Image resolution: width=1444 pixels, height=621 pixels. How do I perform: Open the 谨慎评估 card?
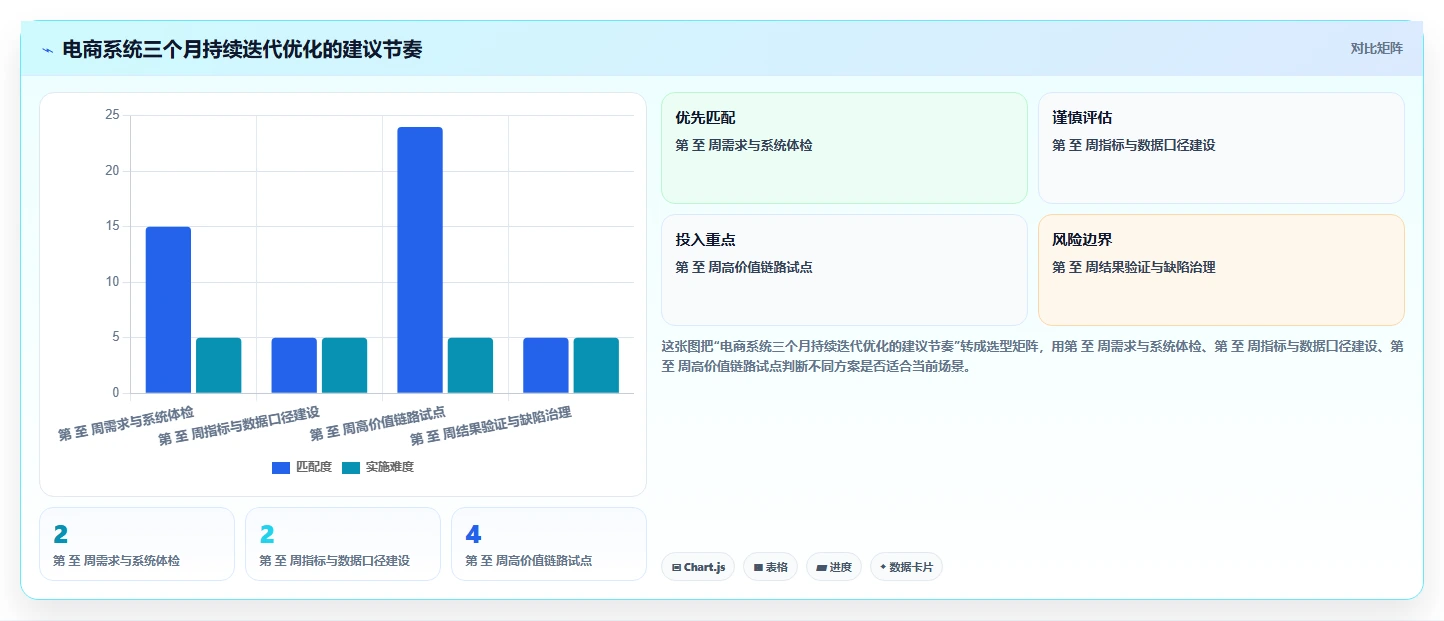pos(1221,148)
